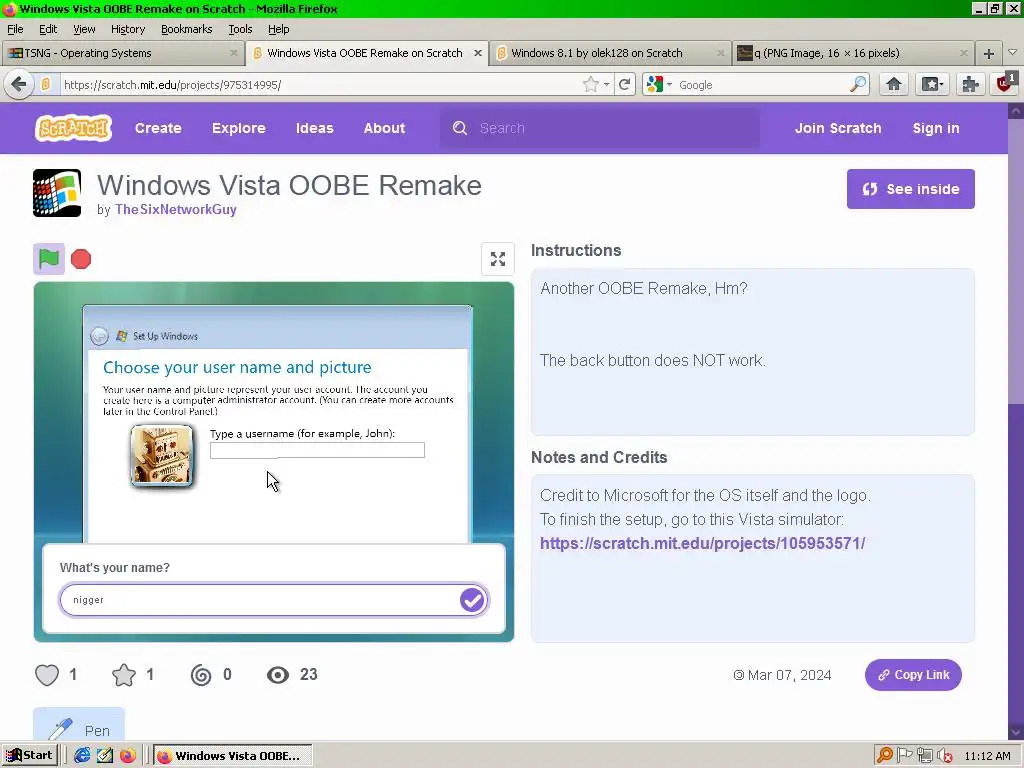This screenshot has height=768, width=1024.
Task: Submit answer with purple checkmark button
Action: click(x=472, y=600)
